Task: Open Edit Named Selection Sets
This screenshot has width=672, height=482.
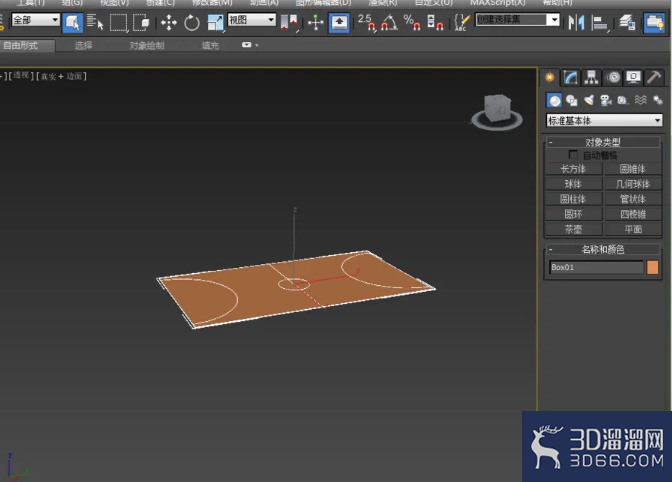Action: pos(462,22)
